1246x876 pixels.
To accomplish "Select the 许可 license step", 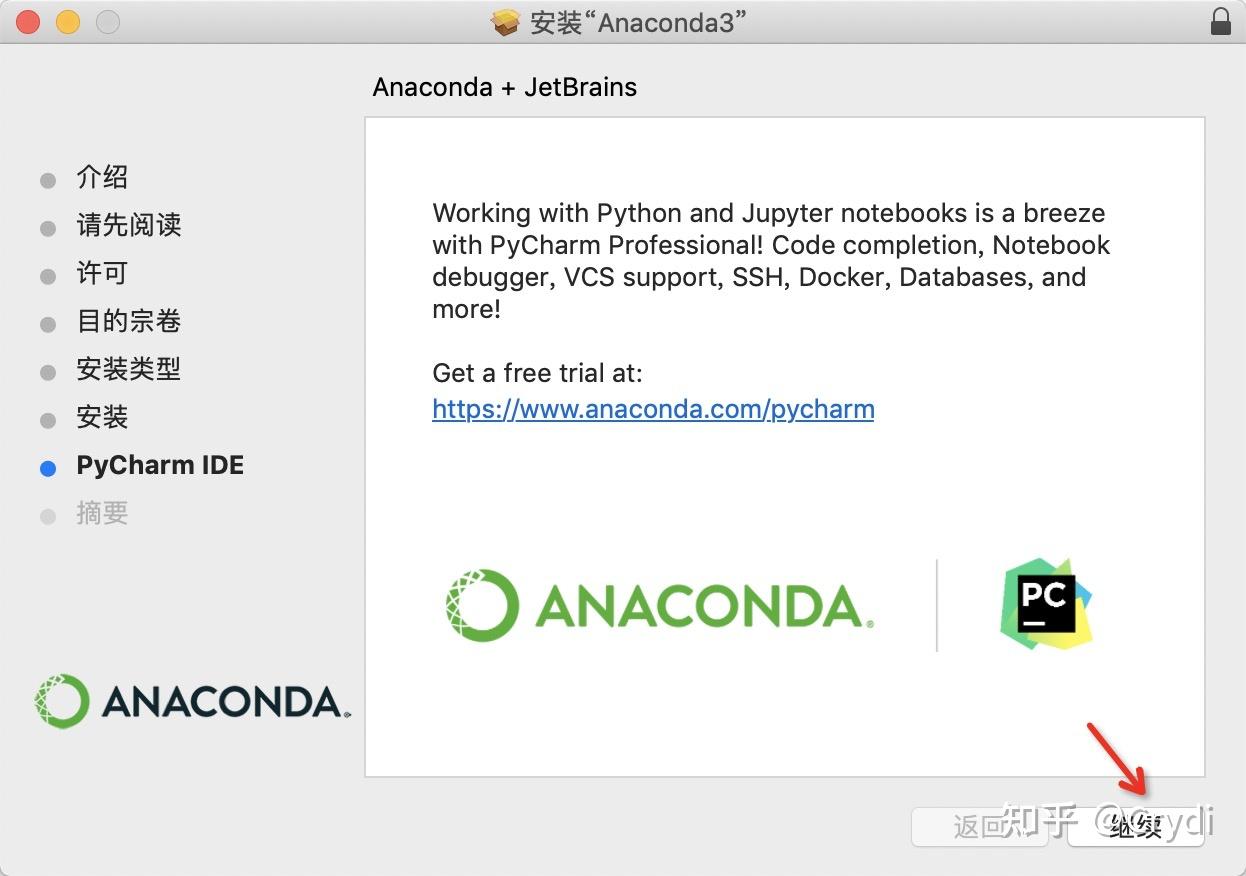I will (x=102, y=273).
